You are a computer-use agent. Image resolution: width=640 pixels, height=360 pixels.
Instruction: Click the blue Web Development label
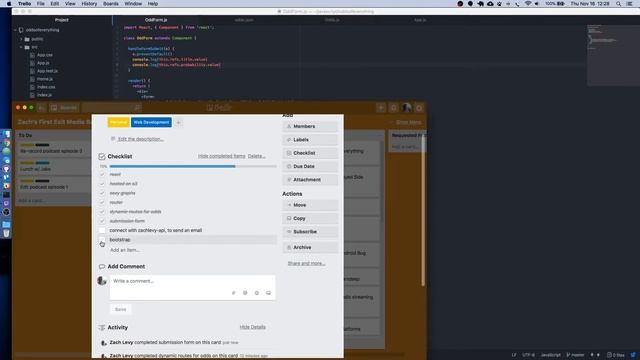coord(151,122)
